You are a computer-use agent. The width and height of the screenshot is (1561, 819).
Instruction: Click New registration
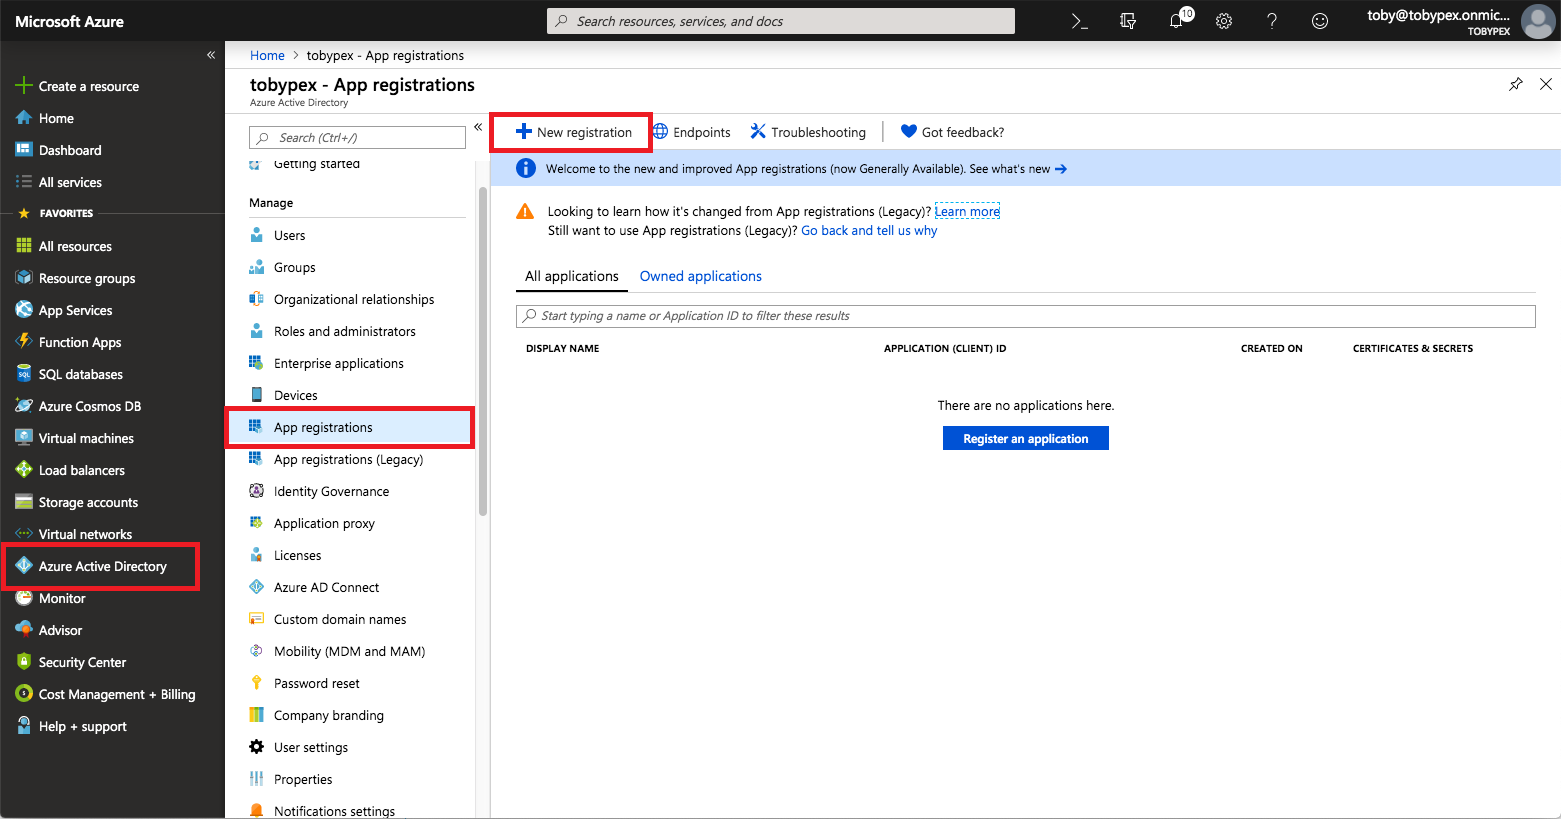(x=574, y=132)
